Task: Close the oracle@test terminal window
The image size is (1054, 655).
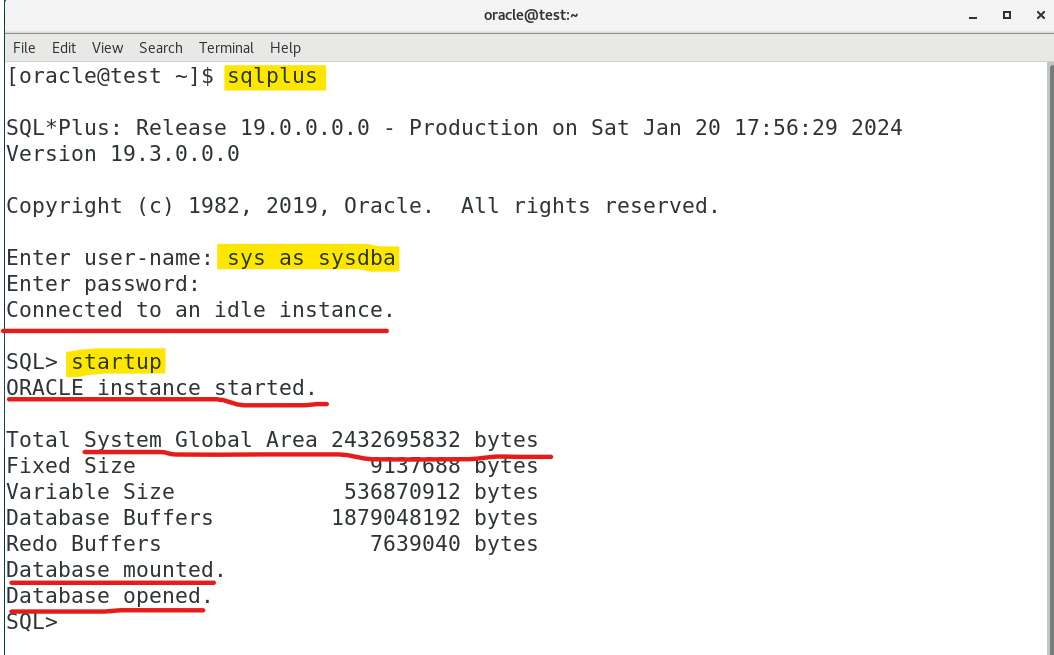Action: 1041,15
